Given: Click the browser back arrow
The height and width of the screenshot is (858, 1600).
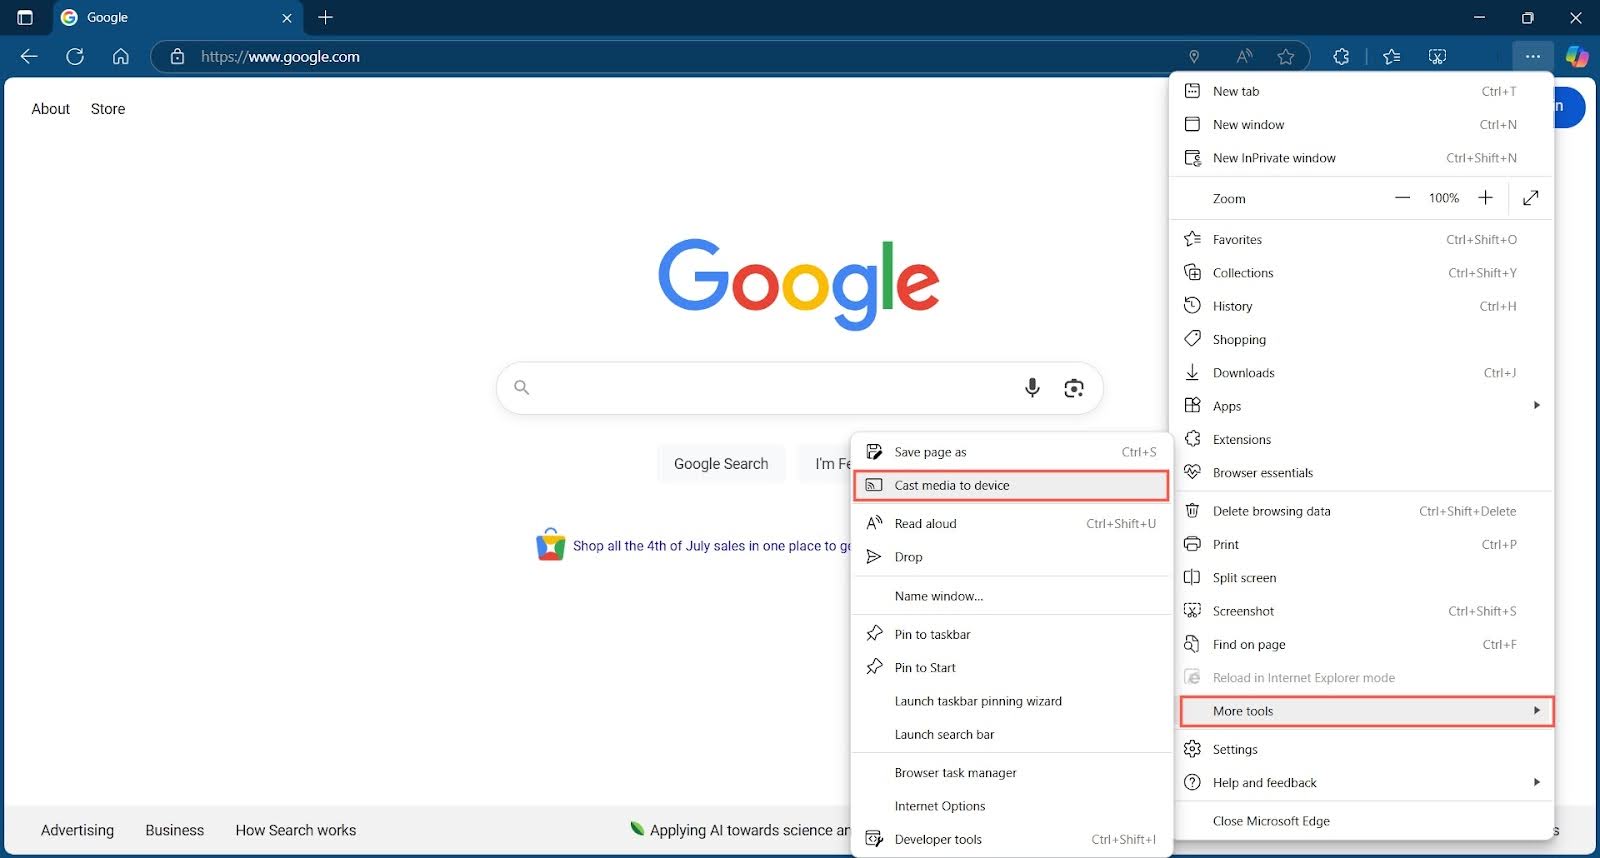Looking at the screenshot, I should point(29,57).
